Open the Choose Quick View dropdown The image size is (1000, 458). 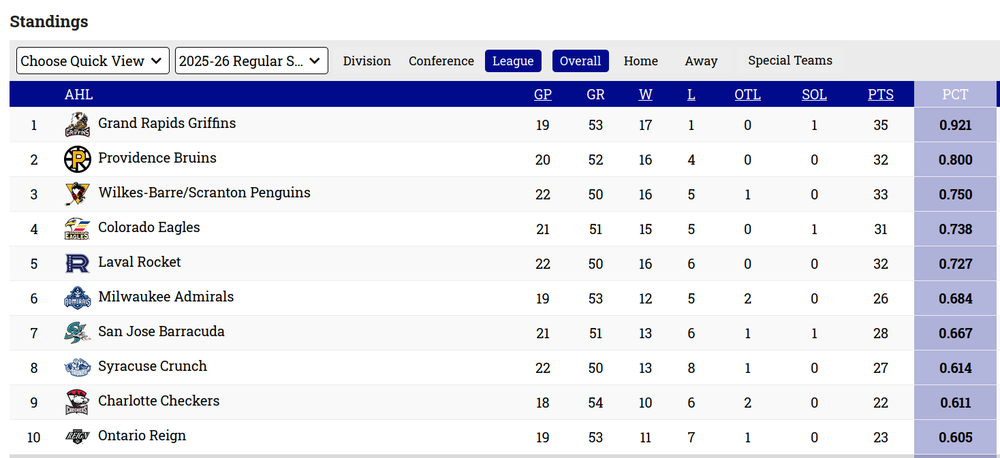click(x=93, y=61)
